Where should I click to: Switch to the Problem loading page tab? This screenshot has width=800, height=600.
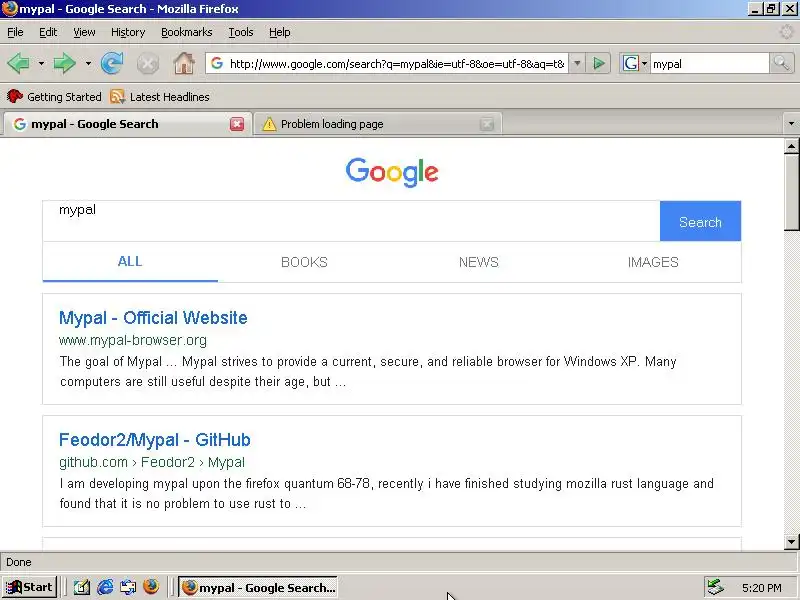pyautogui.click(x=378, y=124)
